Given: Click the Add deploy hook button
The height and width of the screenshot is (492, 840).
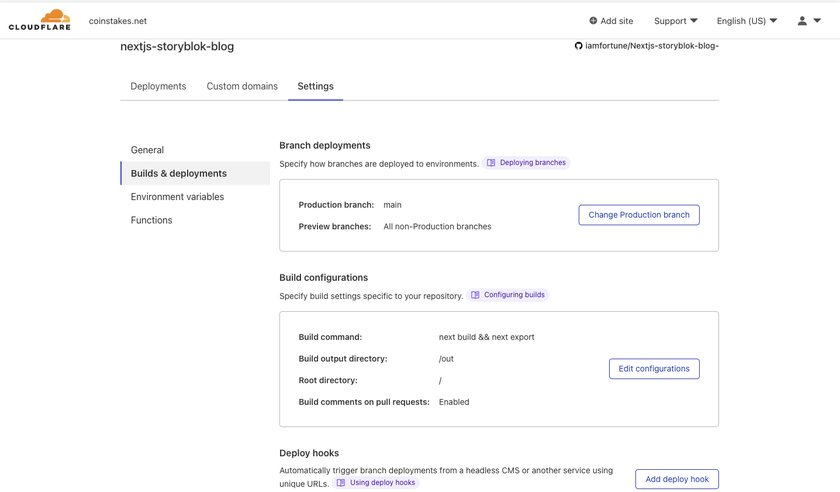Looking at the screenshot, I should 677,479.
